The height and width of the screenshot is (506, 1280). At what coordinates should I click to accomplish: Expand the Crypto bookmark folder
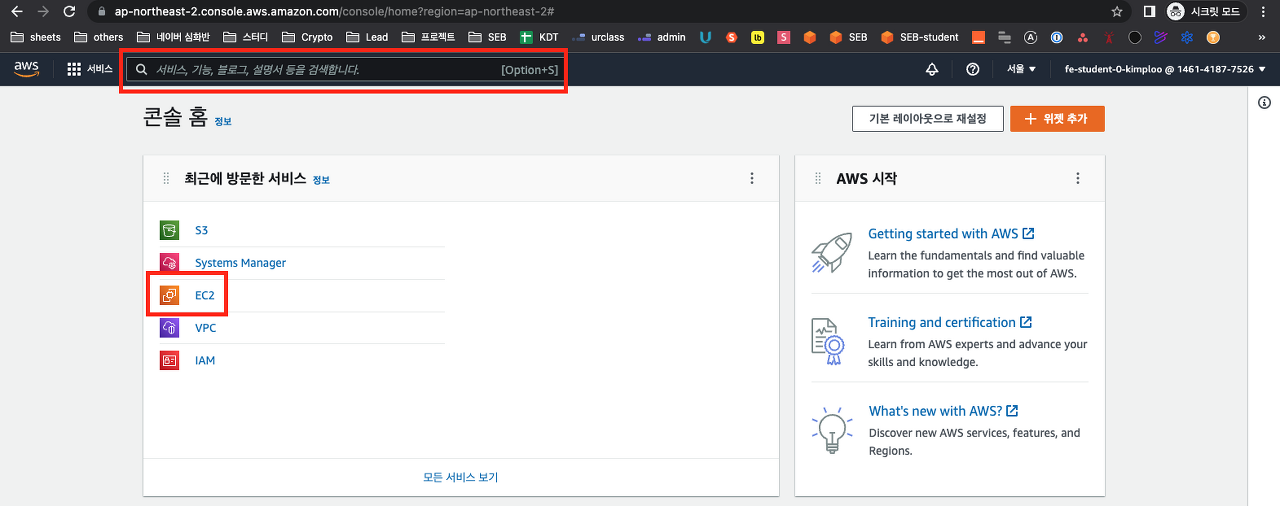pyautogui.click(x=307, y=37)
